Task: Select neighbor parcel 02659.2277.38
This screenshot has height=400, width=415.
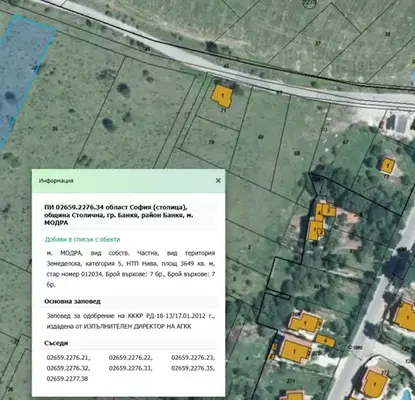Action: point(67,379)
